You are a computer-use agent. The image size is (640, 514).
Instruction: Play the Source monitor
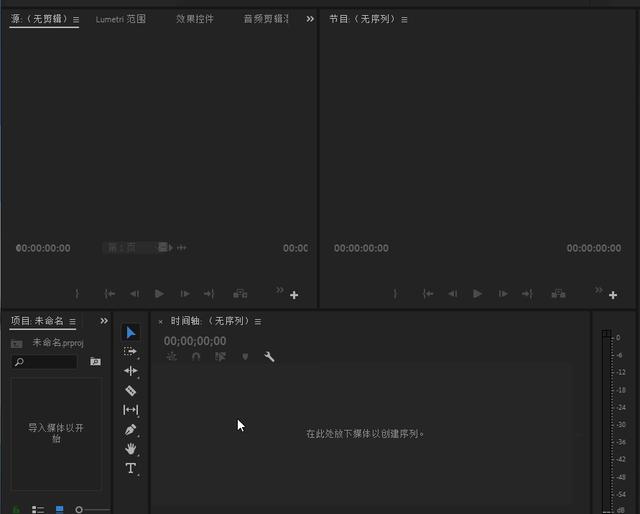pyautogui.click(x=159, y=294)
